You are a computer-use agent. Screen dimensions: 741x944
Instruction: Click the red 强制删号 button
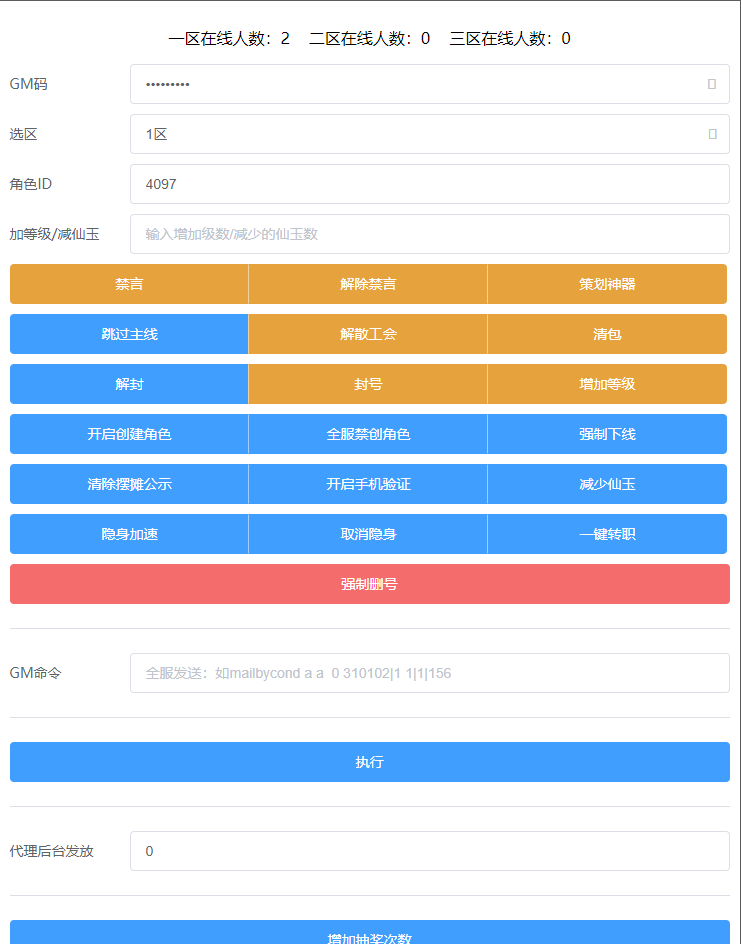(369, 584)
